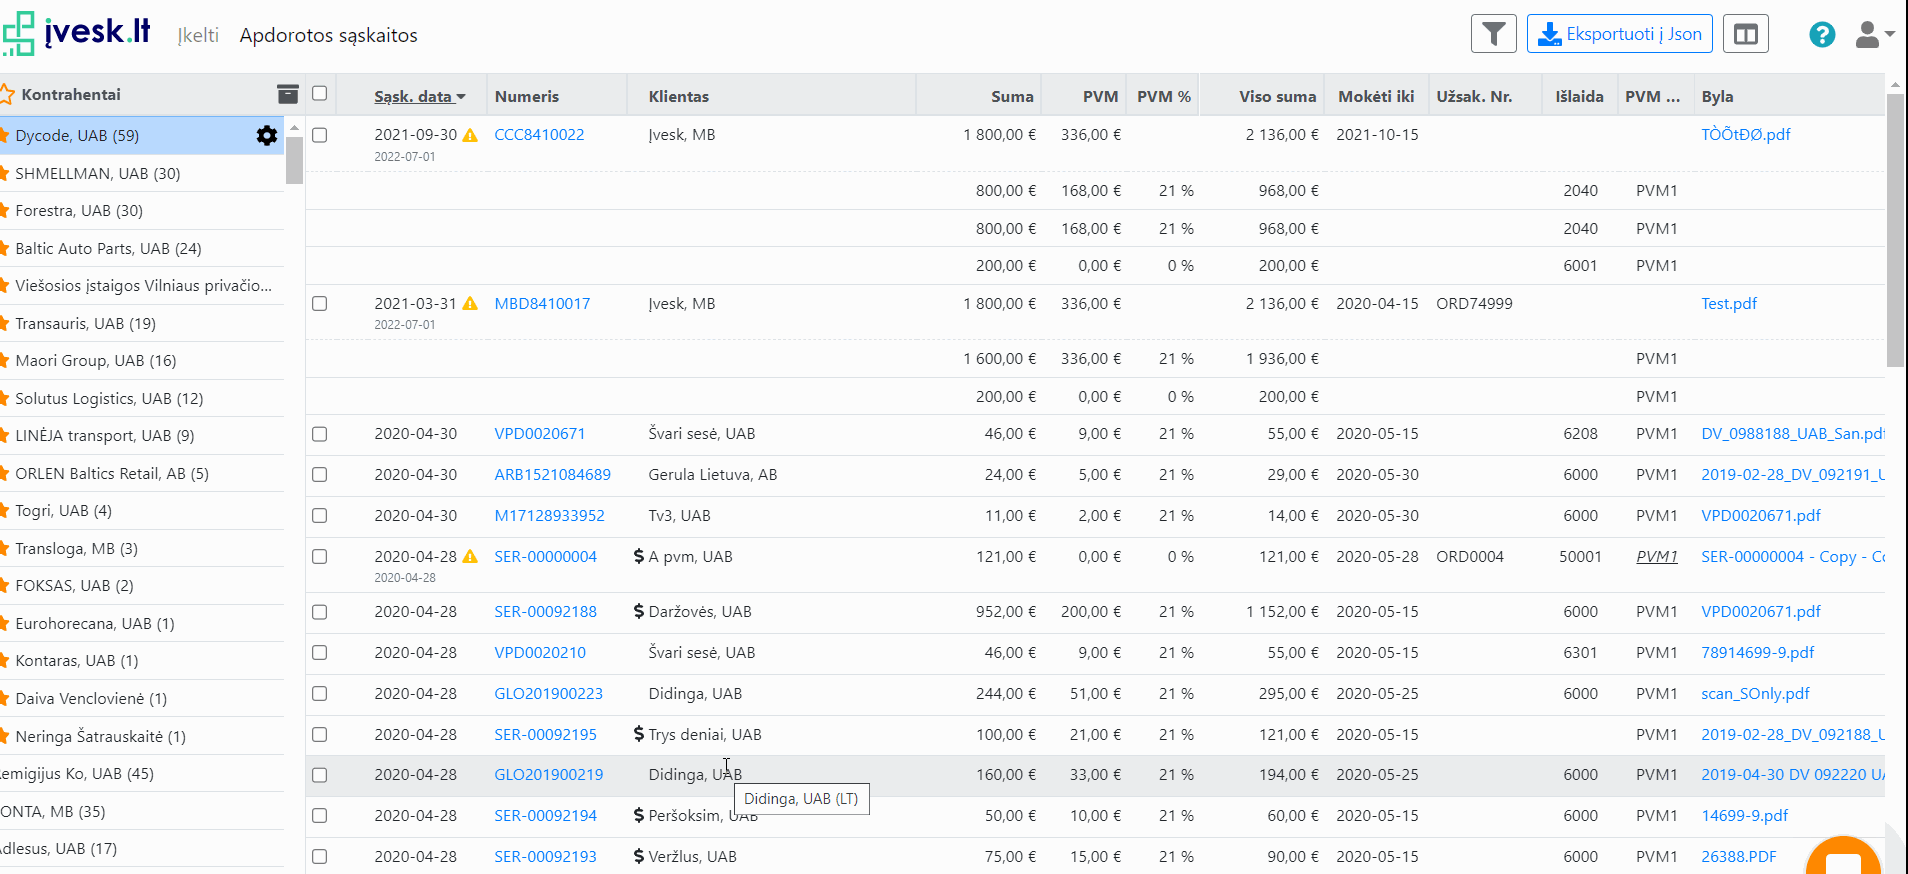The width and height of the screenshot is (1908, 874).
Task: Open invoice link VPD0020210
Action: click(540, 652)
